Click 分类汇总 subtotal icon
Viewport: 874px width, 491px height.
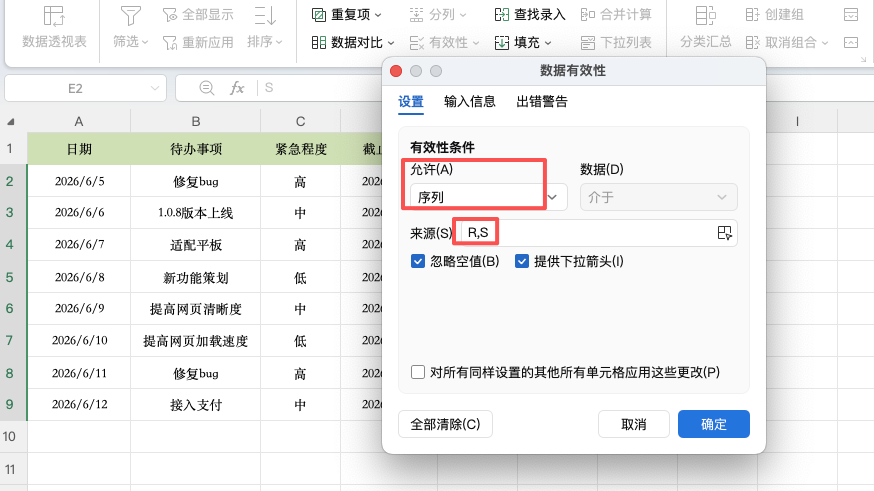[x=705, y=16]
